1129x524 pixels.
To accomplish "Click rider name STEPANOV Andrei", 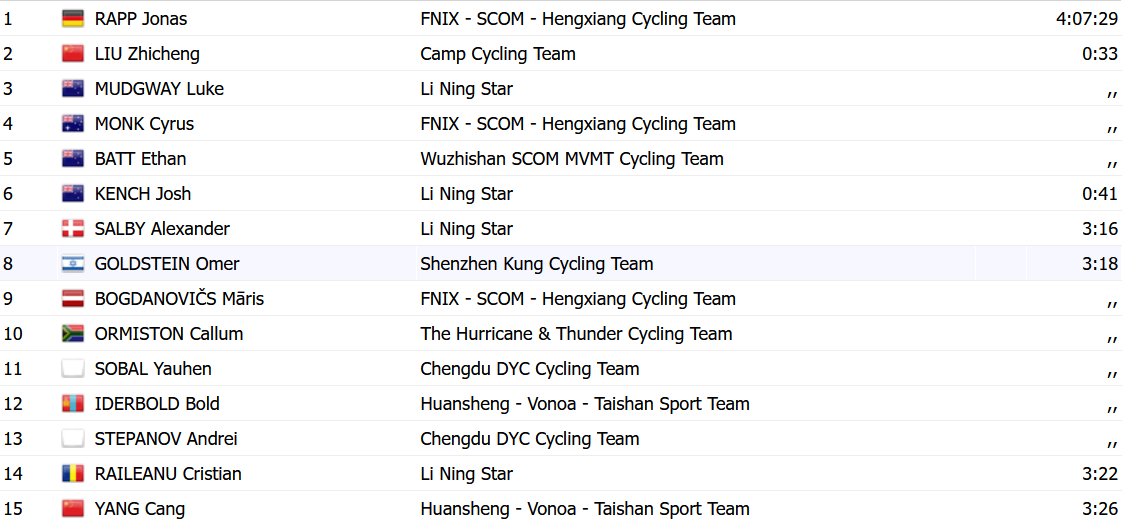I will 166,439.
